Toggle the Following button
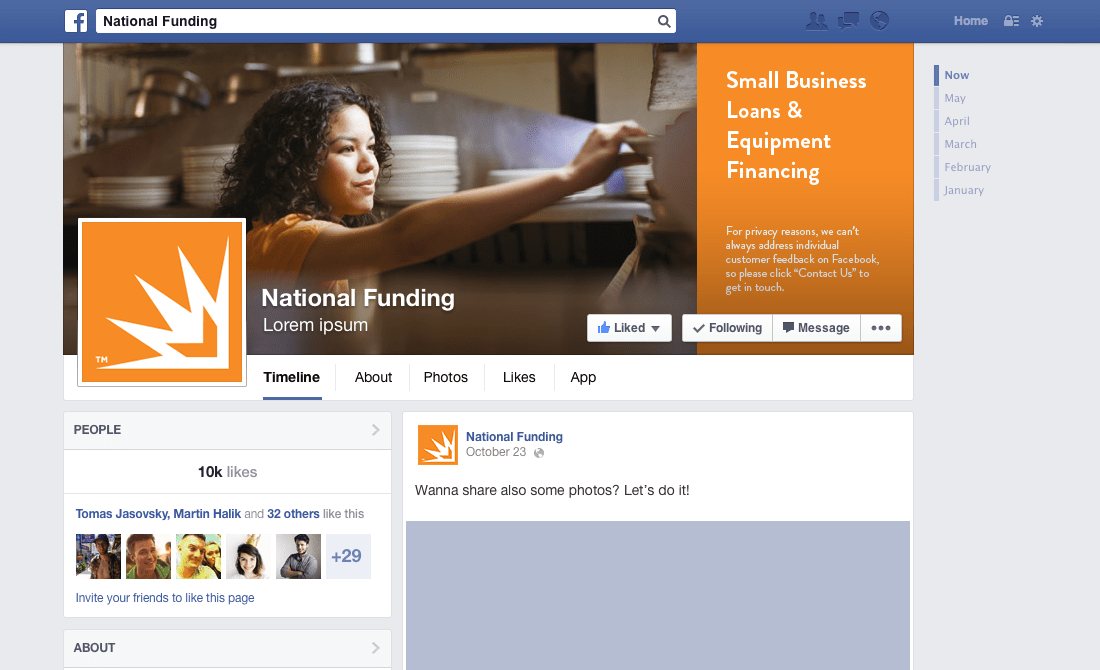The image size is (1100, 670). coord(727,328)
